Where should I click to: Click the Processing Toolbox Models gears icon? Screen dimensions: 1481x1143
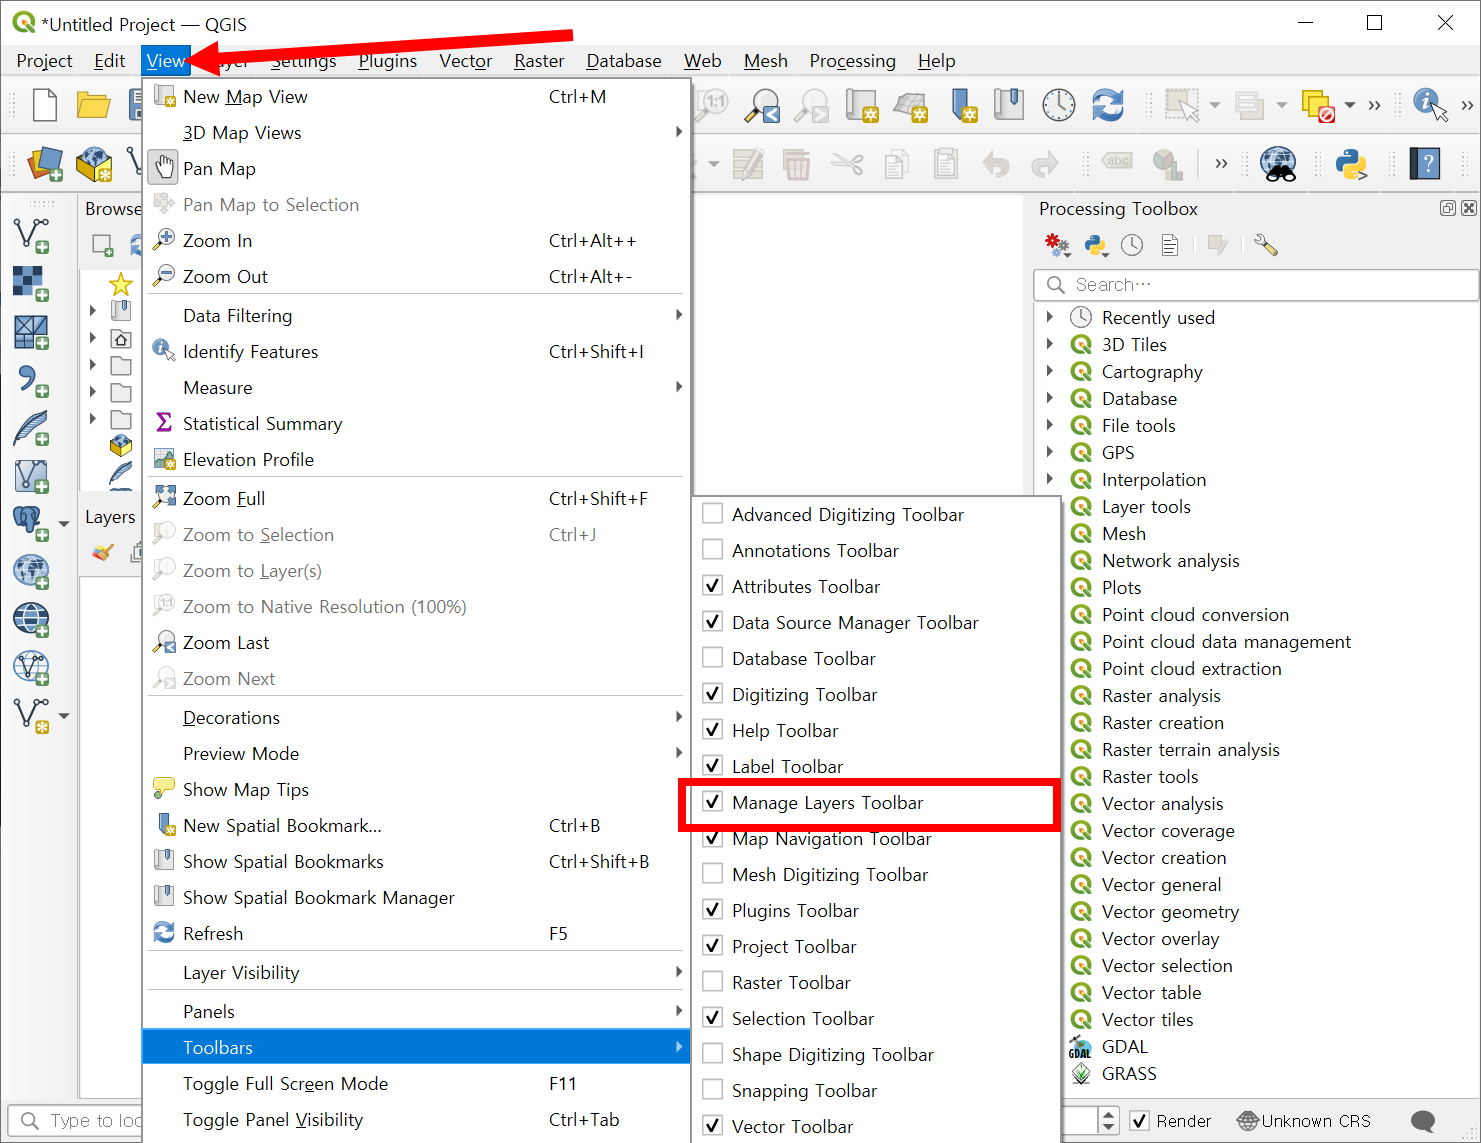pos(1057,245)
